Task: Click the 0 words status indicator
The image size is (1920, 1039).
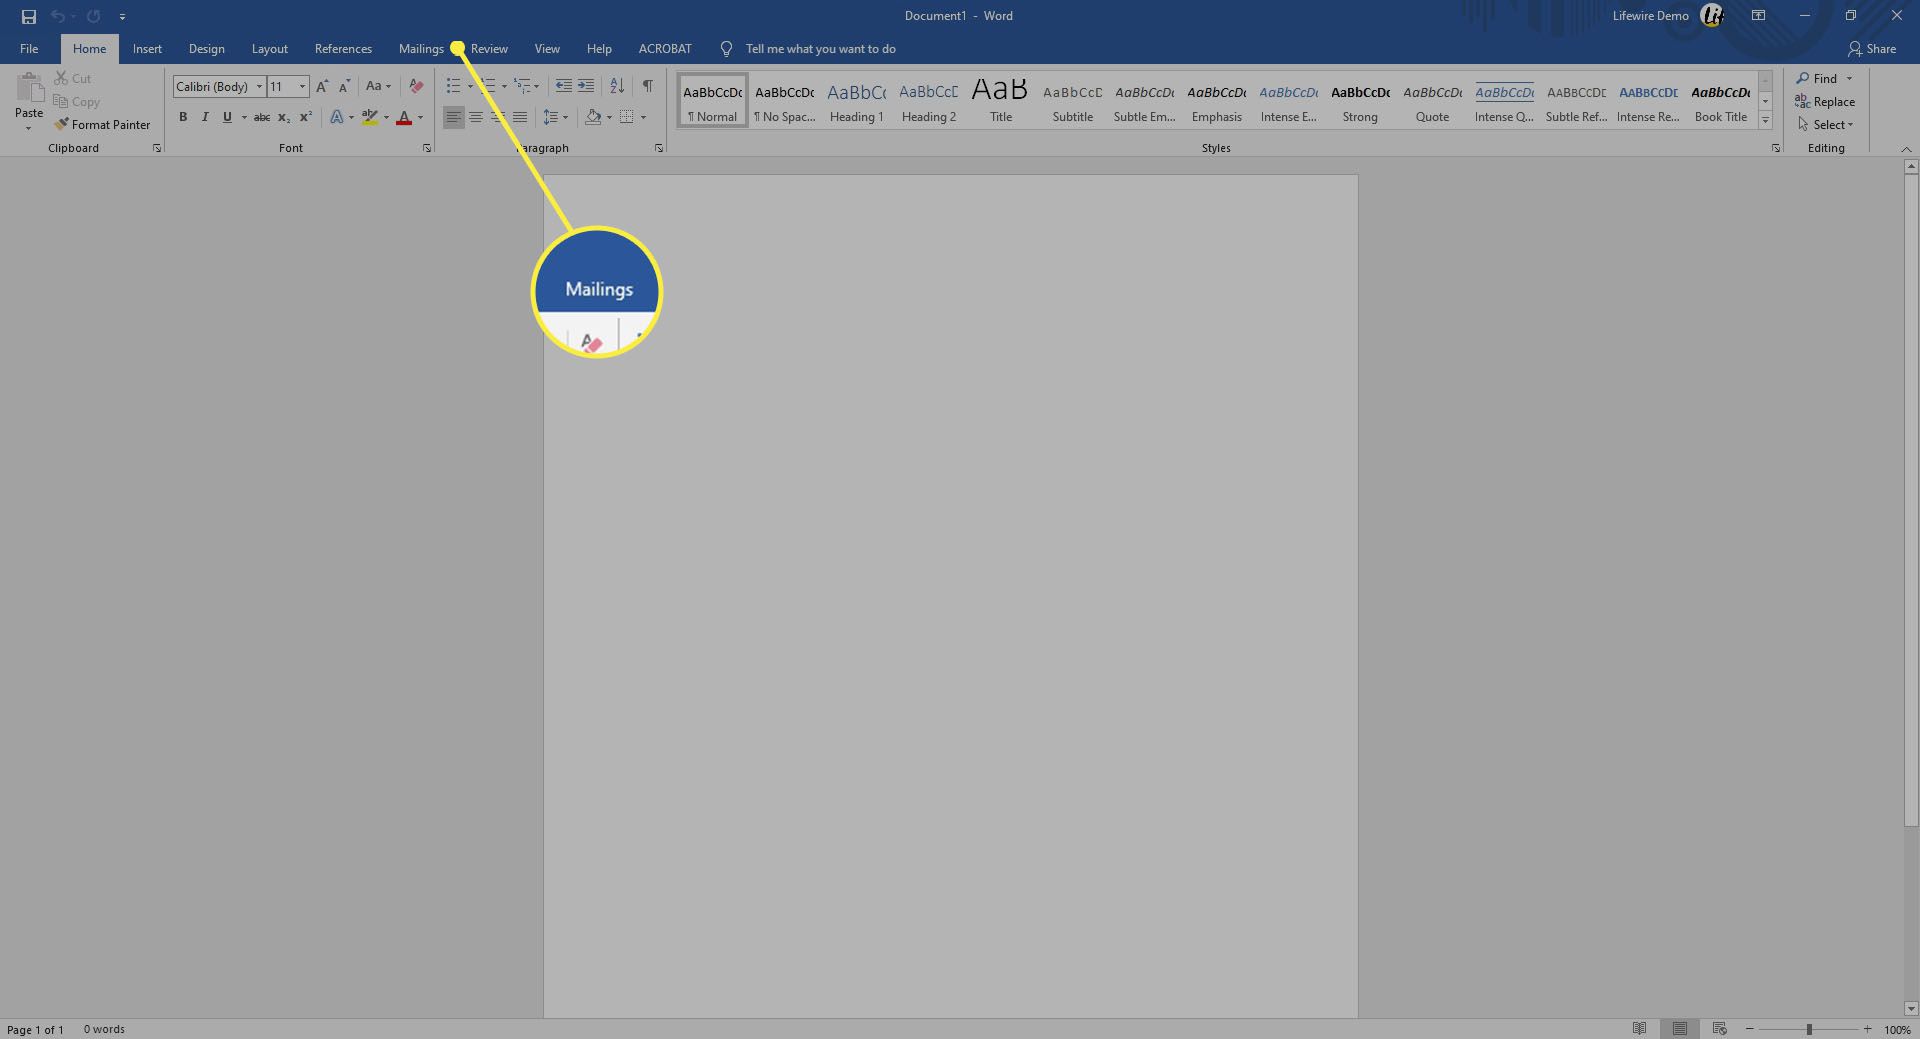Action: (x=104, y=1029)
